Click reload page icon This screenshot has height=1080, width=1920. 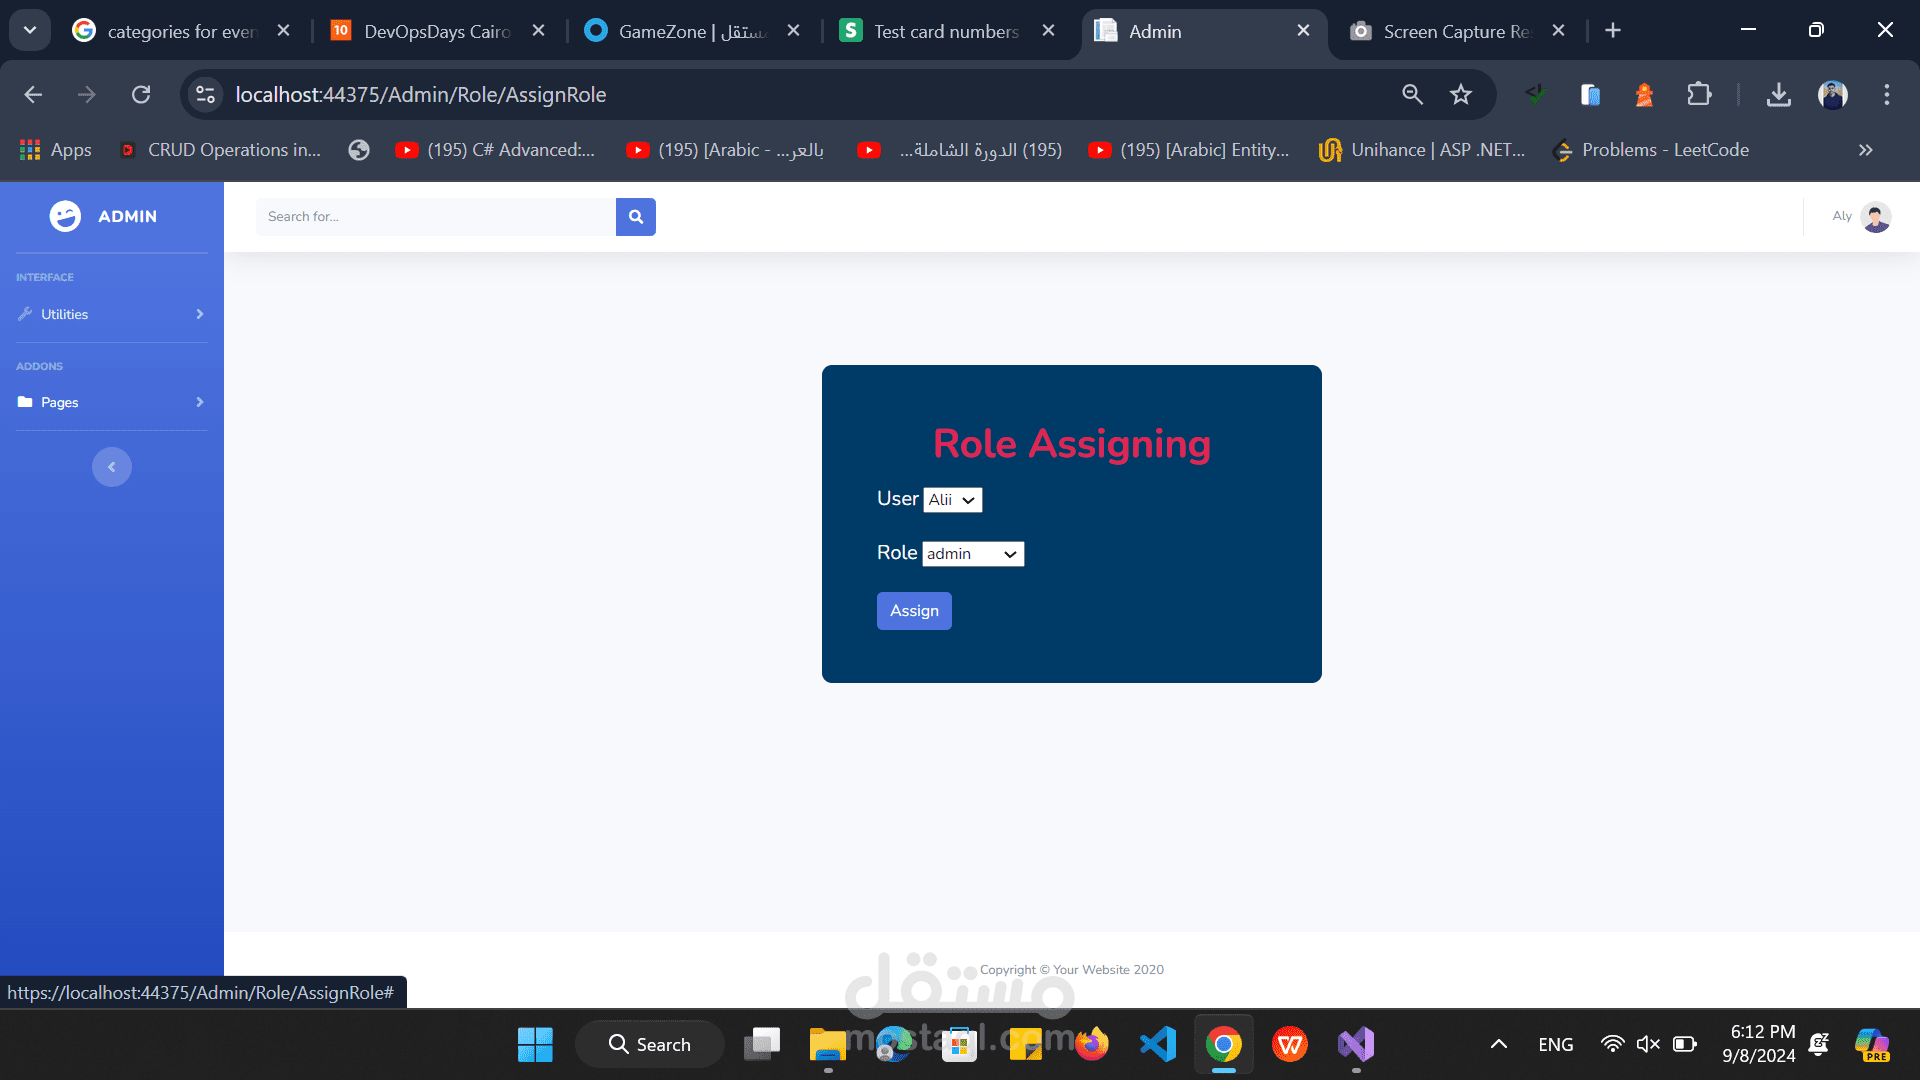point(141,95)
